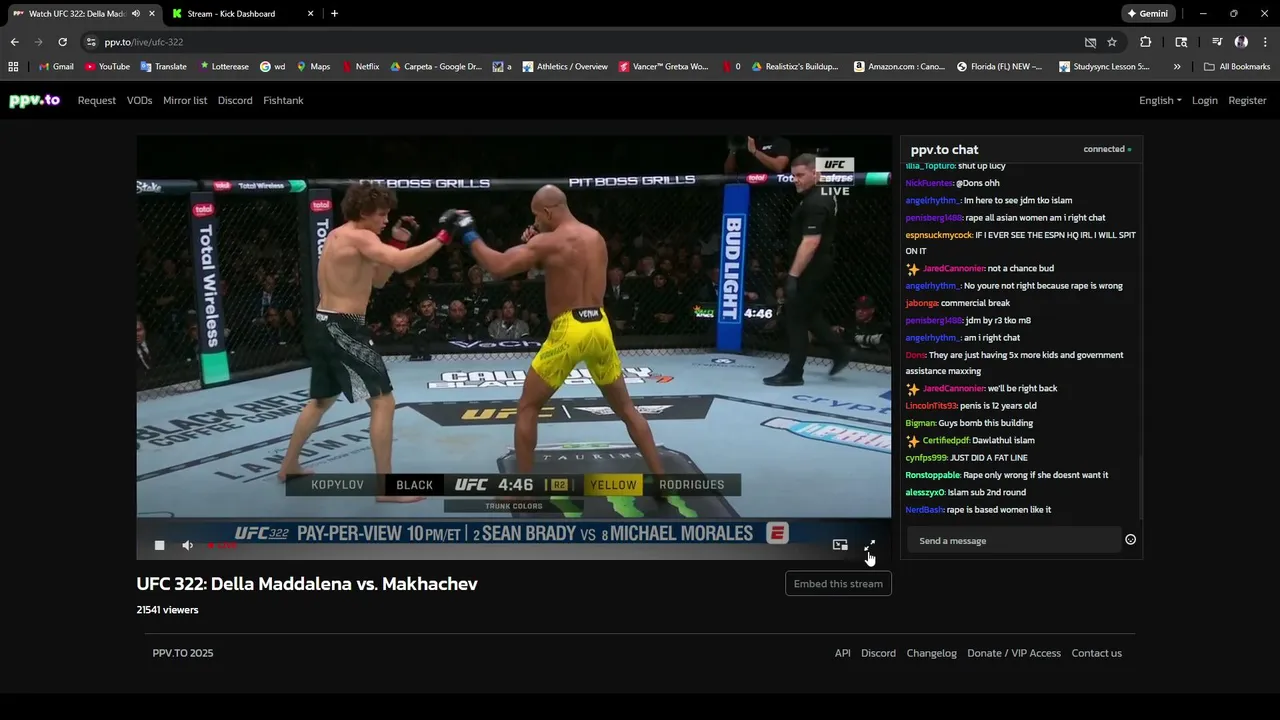1280x720 pixels.
Task: Open the Fishtank nav item
Action: coord(283,100)
